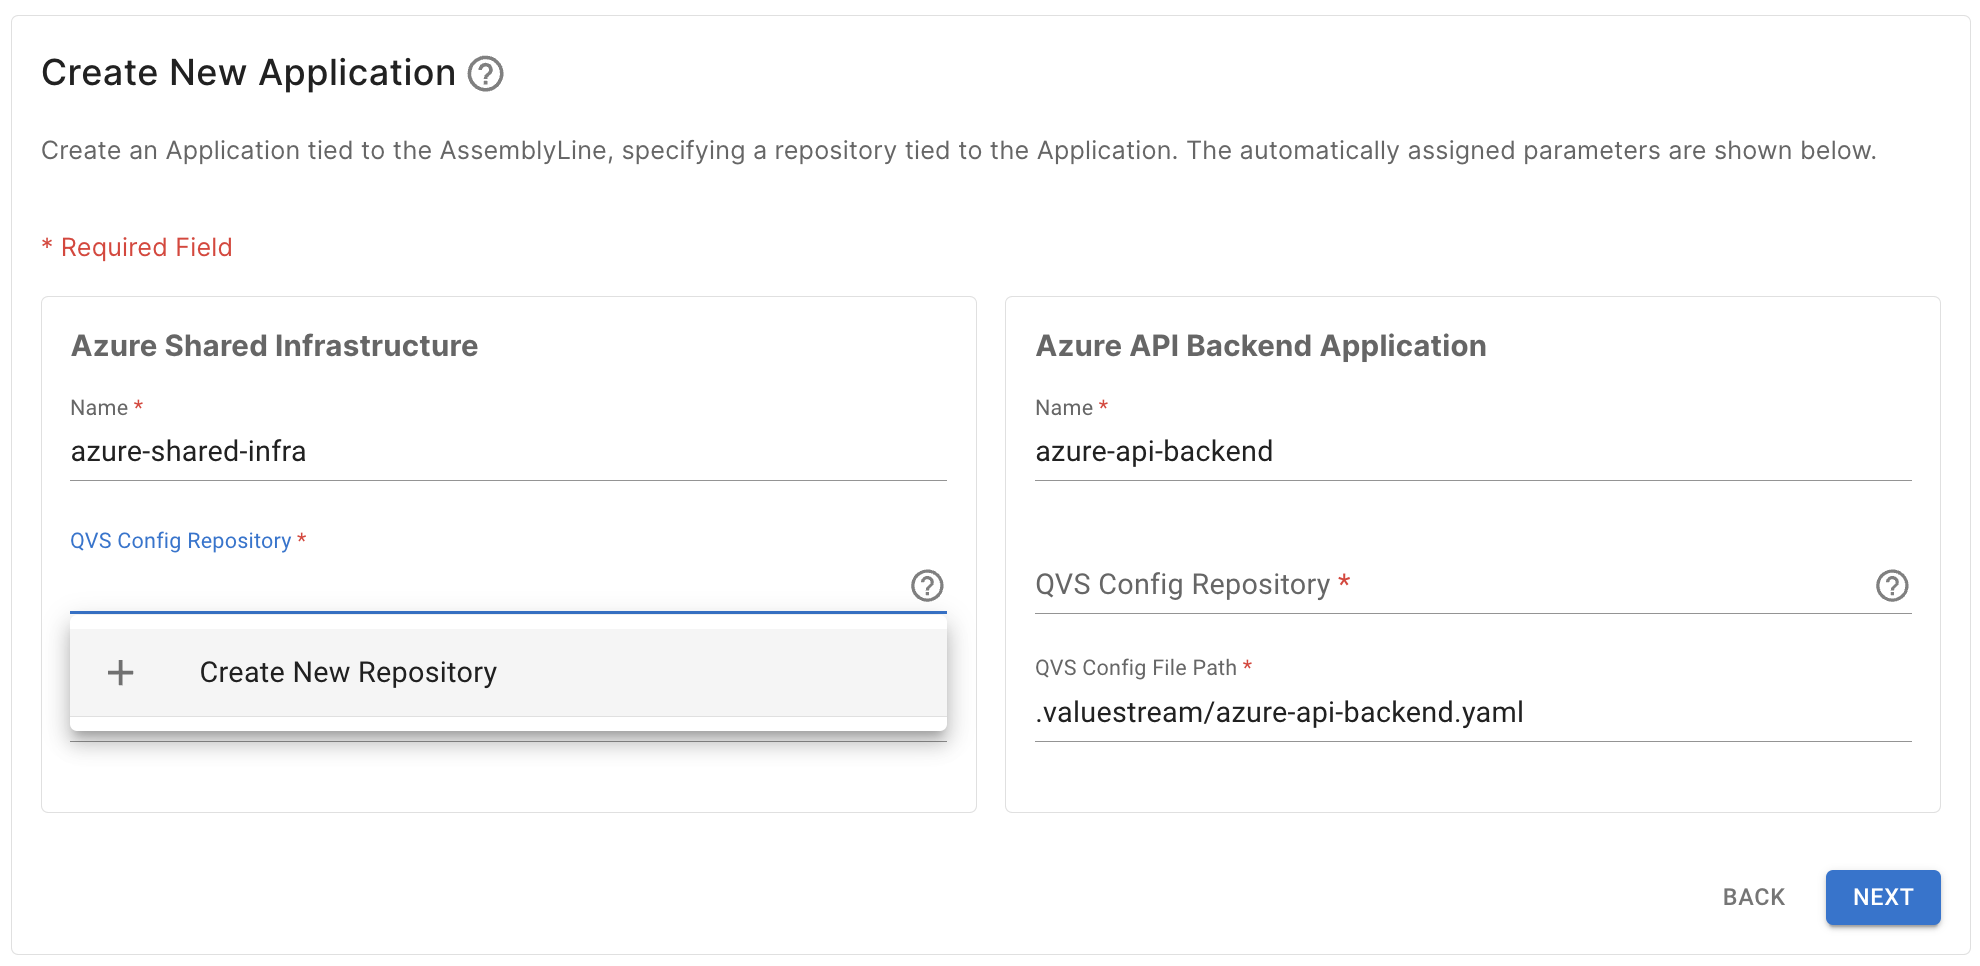Click the help icon beside Create New Application
This screenshot has height=966, width=1980.
[x=486, y=74]
